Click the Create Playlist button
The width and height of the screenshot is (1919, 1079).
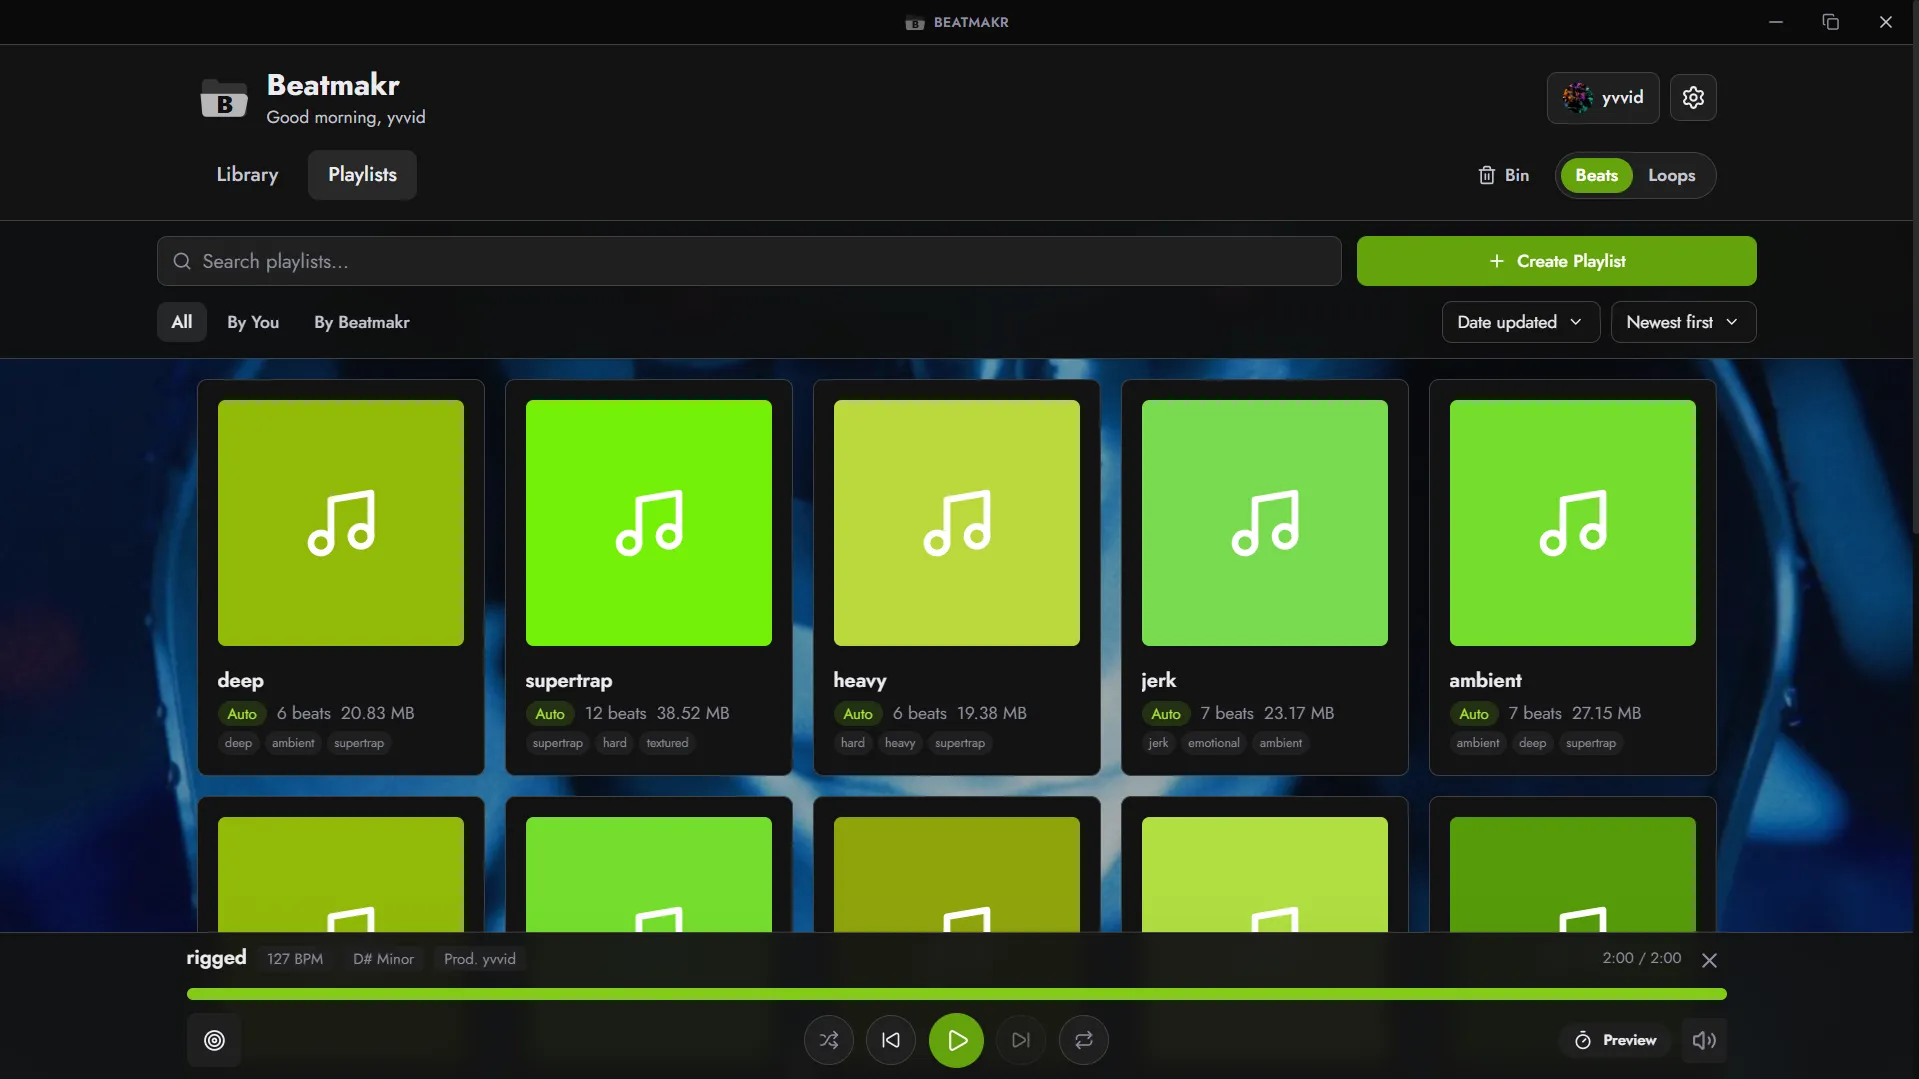click(x=1555, y=261)
